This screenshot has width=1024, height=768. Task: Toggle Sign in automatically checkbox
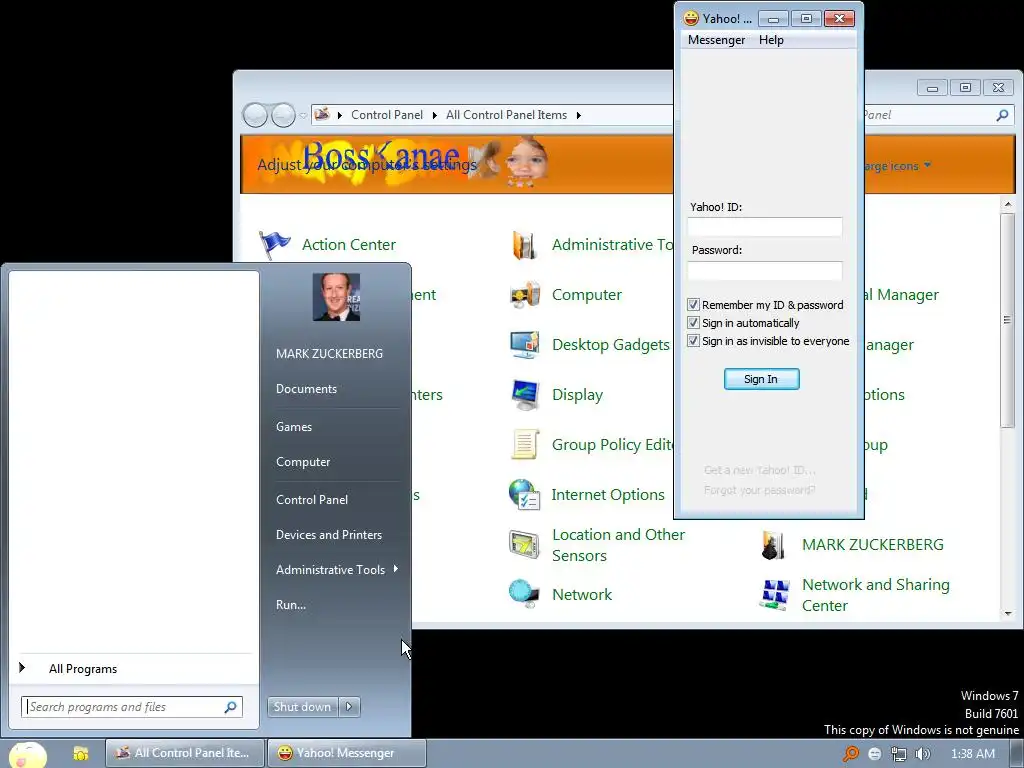coord(694,323)
